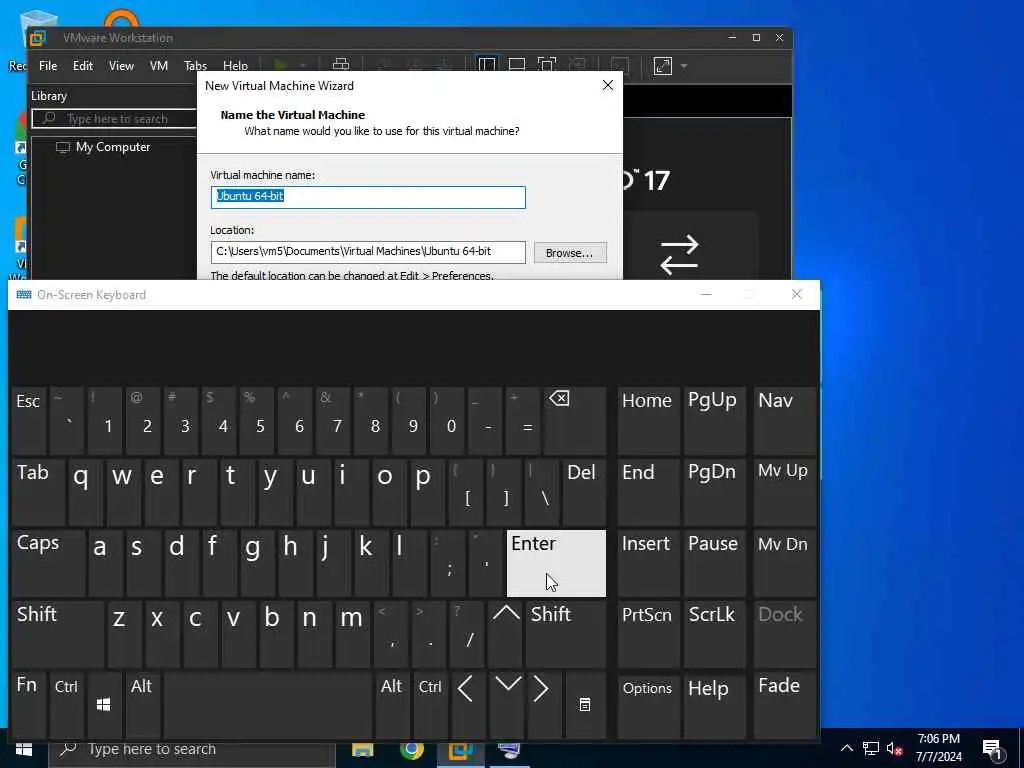The image size is (1024, 768).
Task: Click the full screen mode toolbar icon
Action: click(547, 65)
